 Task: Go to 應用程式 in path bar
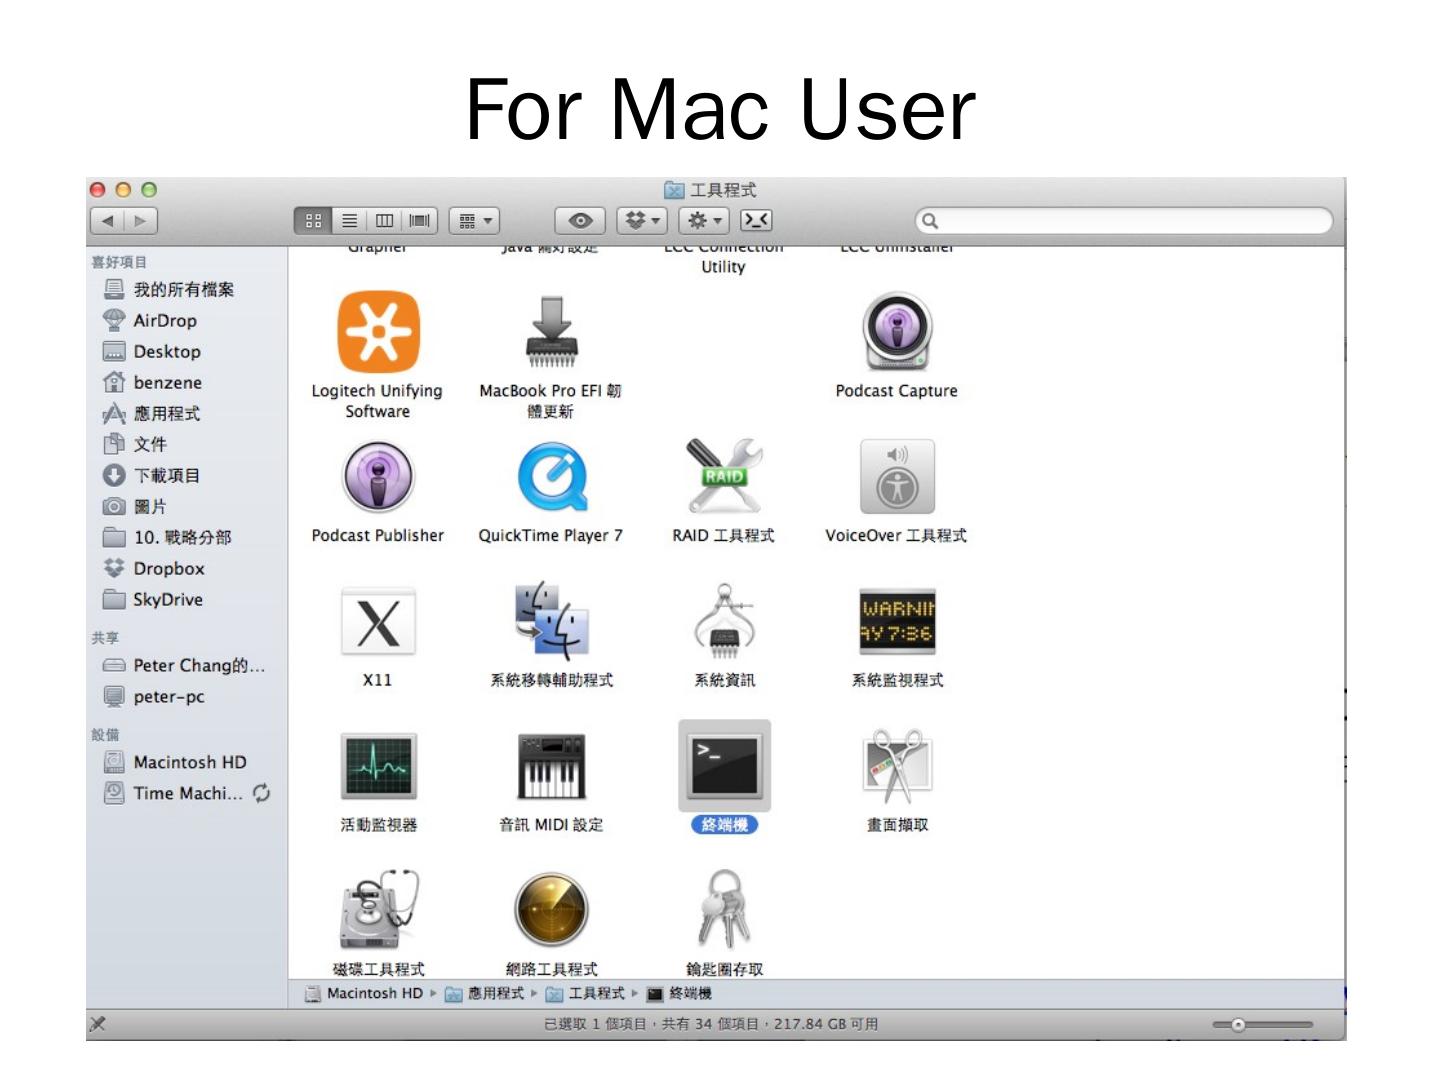485,994
